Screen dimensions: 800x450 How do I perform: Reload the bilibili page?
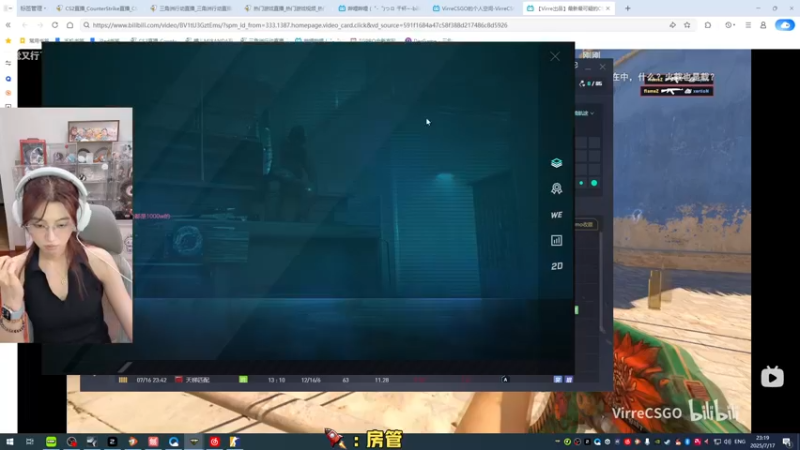coord(55,25)
